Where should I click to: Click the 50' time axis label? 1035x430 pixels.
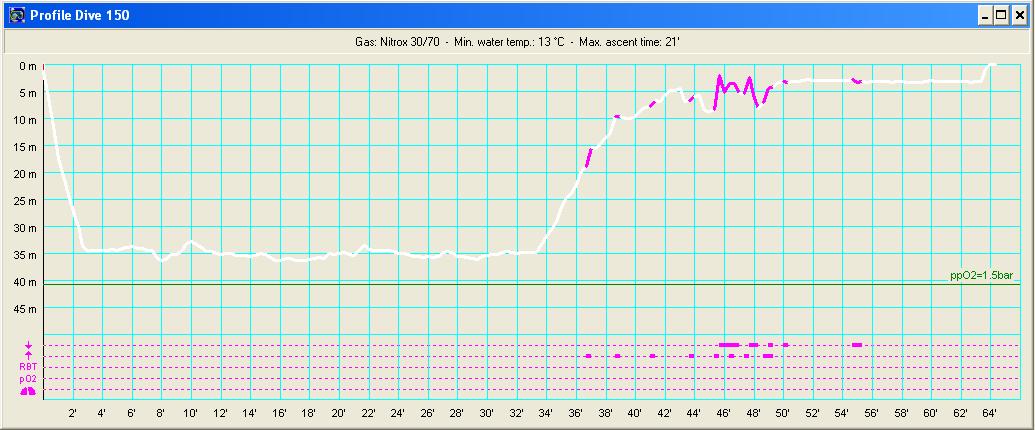pyautogui.click(x=782, y=413)
